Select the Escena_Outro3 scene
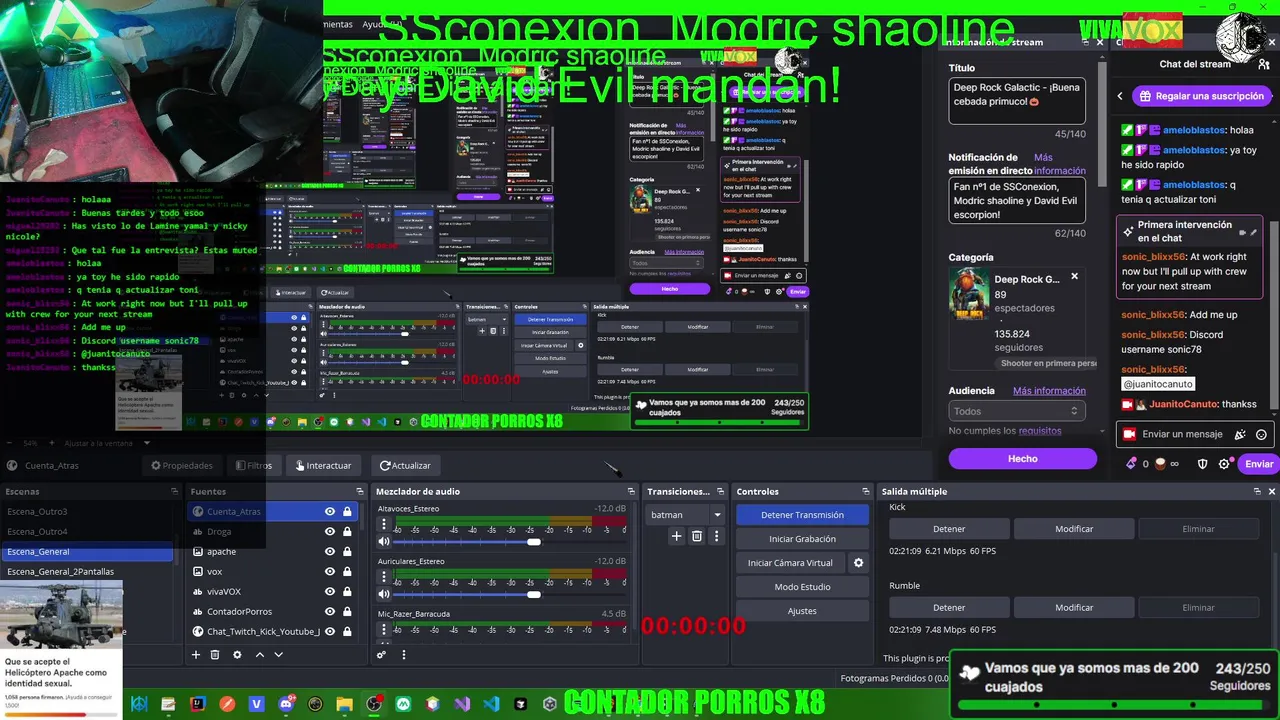 click(x=87, y=511)
